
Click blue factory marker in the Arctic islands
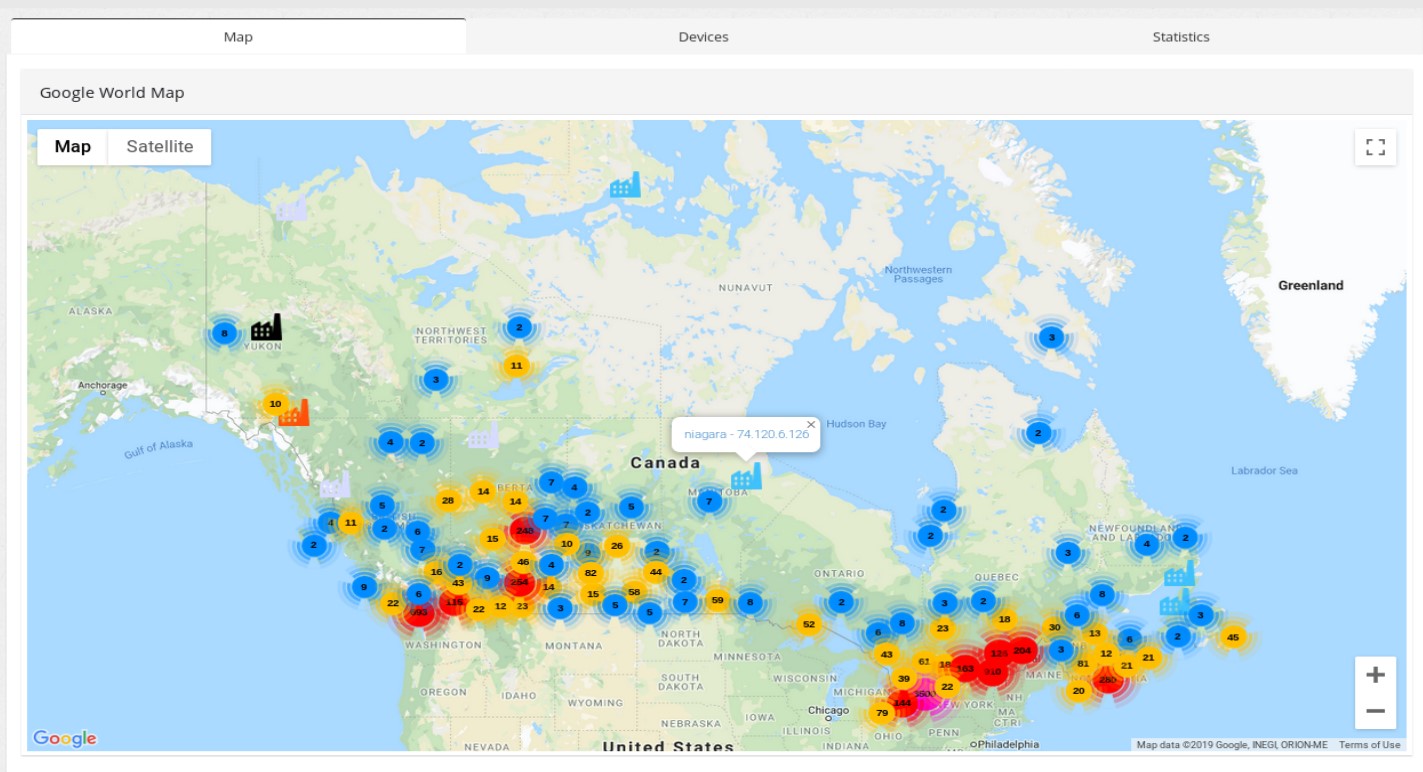pos(625,184)
